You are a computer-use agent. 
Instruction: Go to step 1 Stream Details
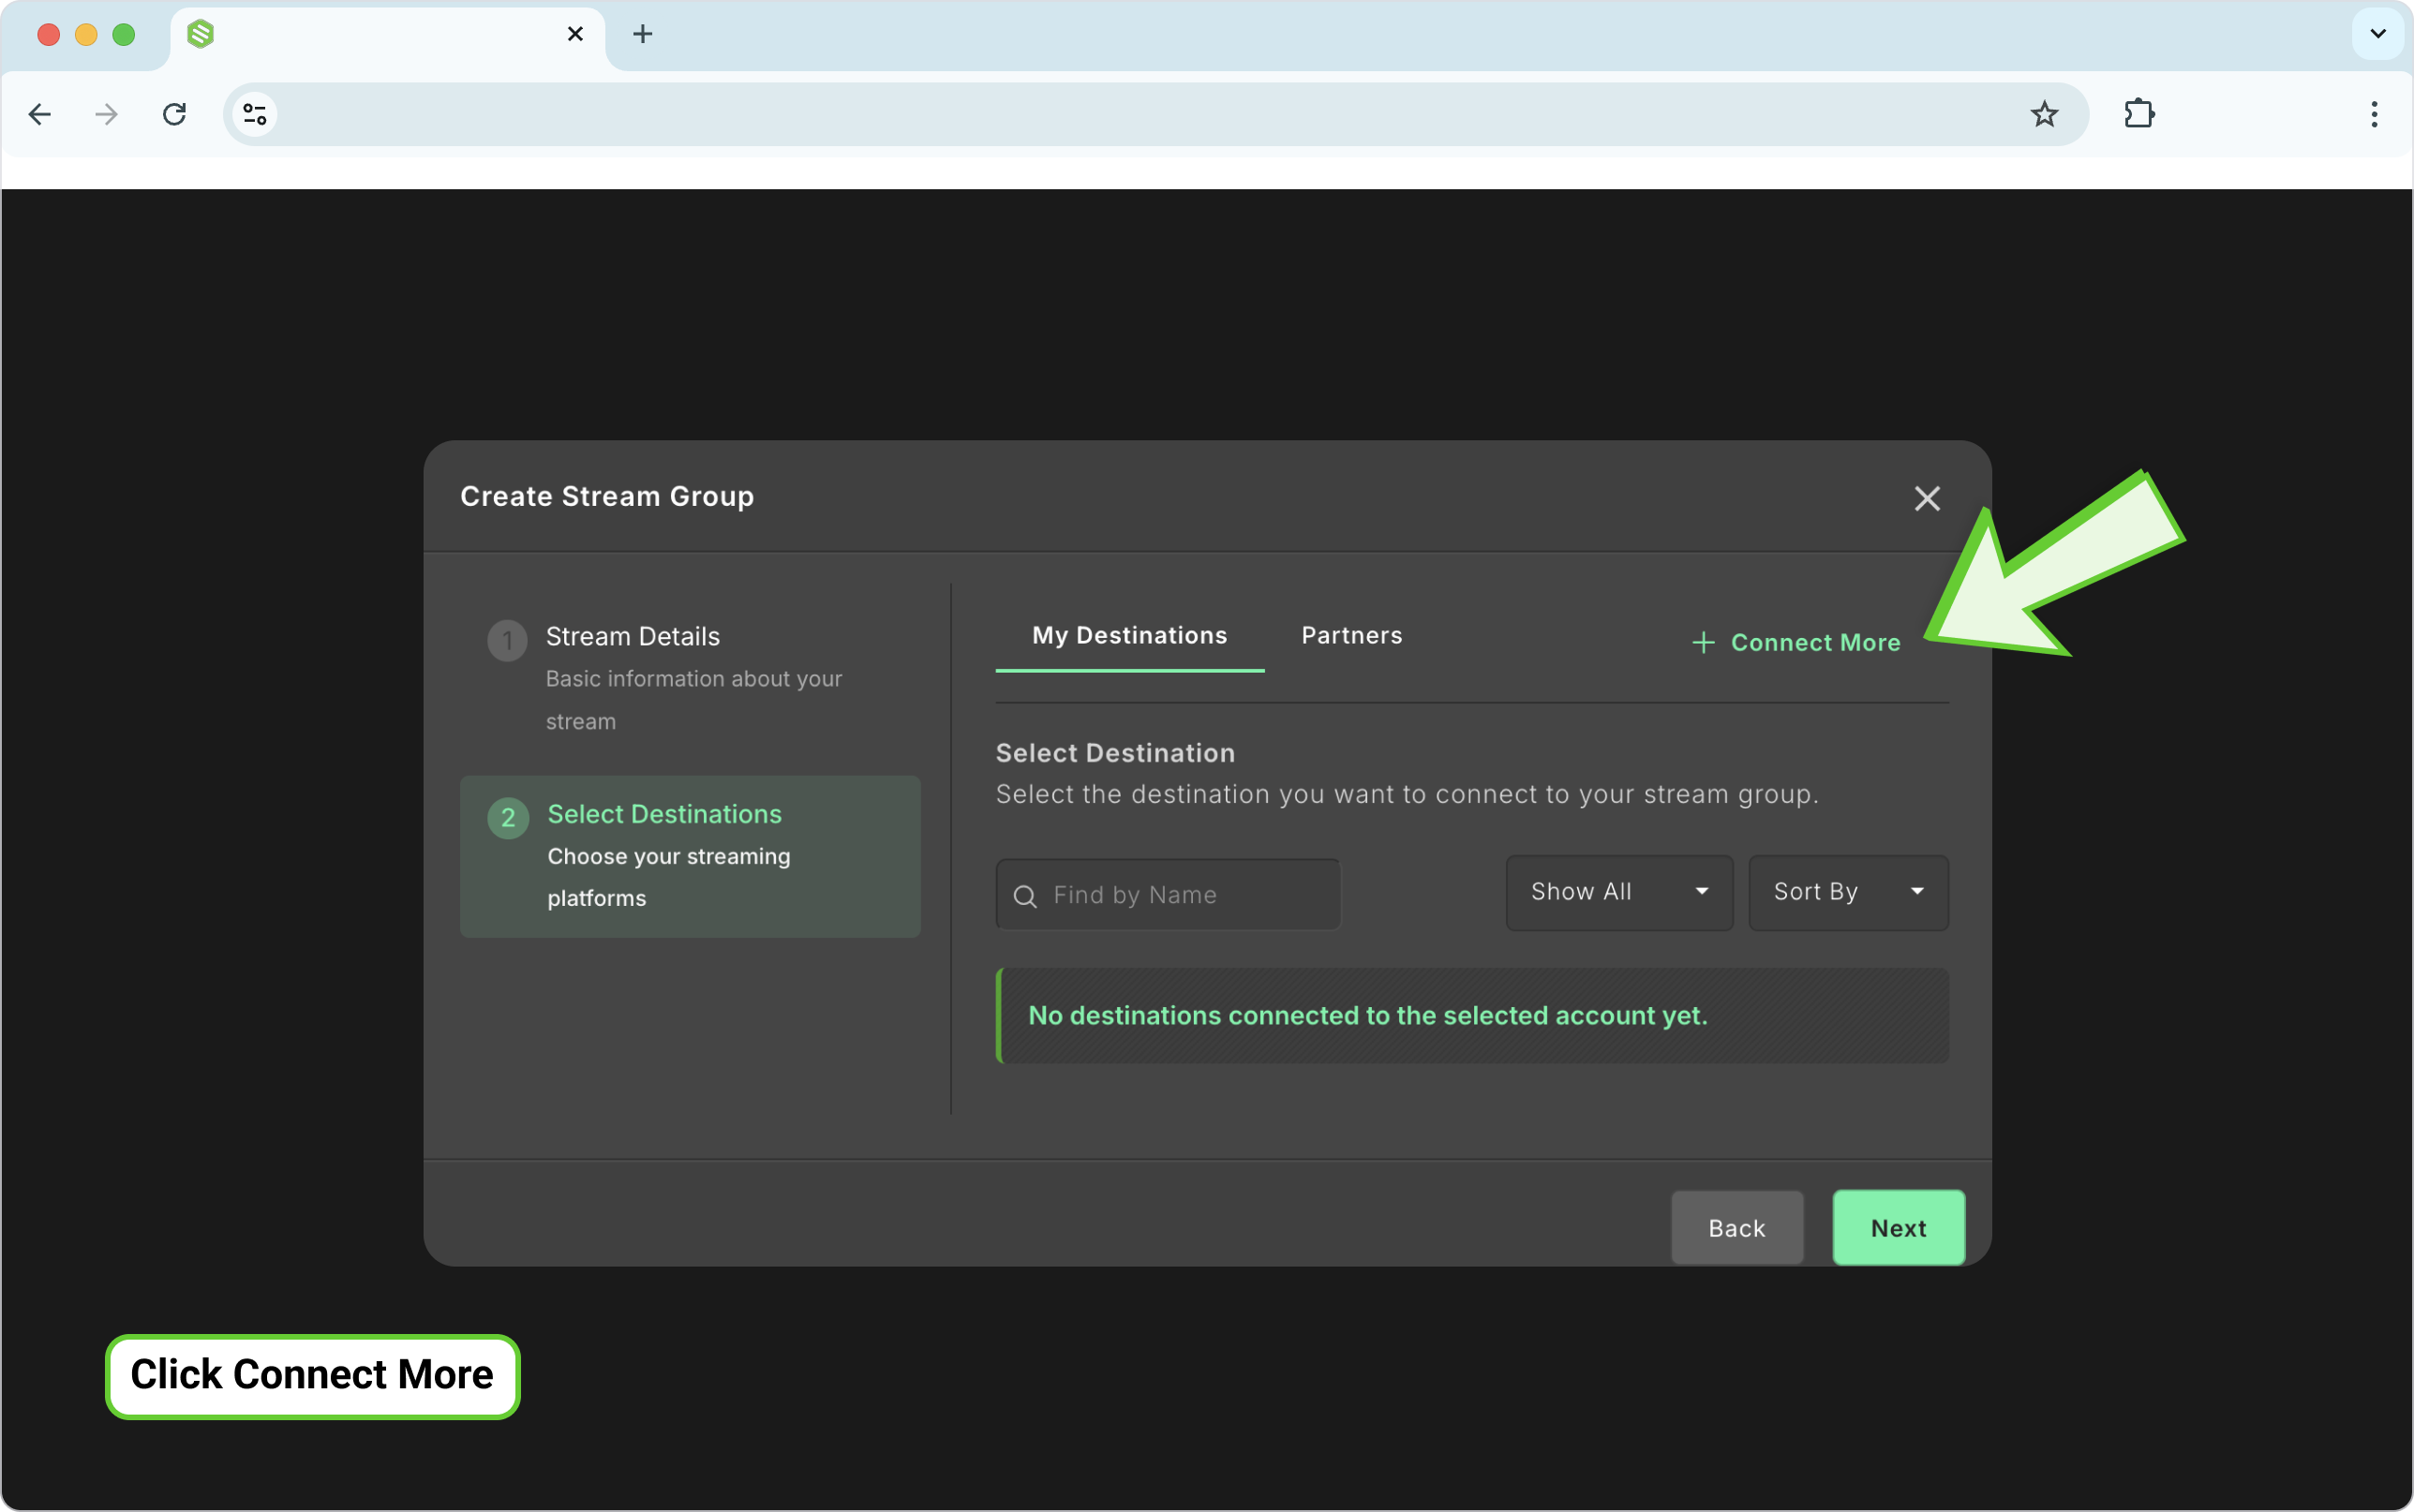coord(690,678)
